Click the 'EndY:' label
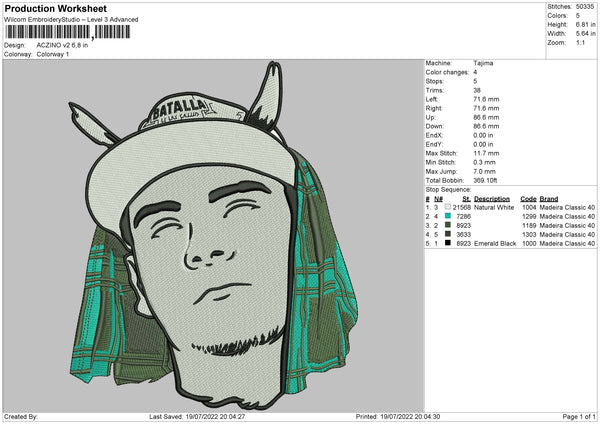The width and height of the screenshot is (600, 424). [x=434, y=145]
